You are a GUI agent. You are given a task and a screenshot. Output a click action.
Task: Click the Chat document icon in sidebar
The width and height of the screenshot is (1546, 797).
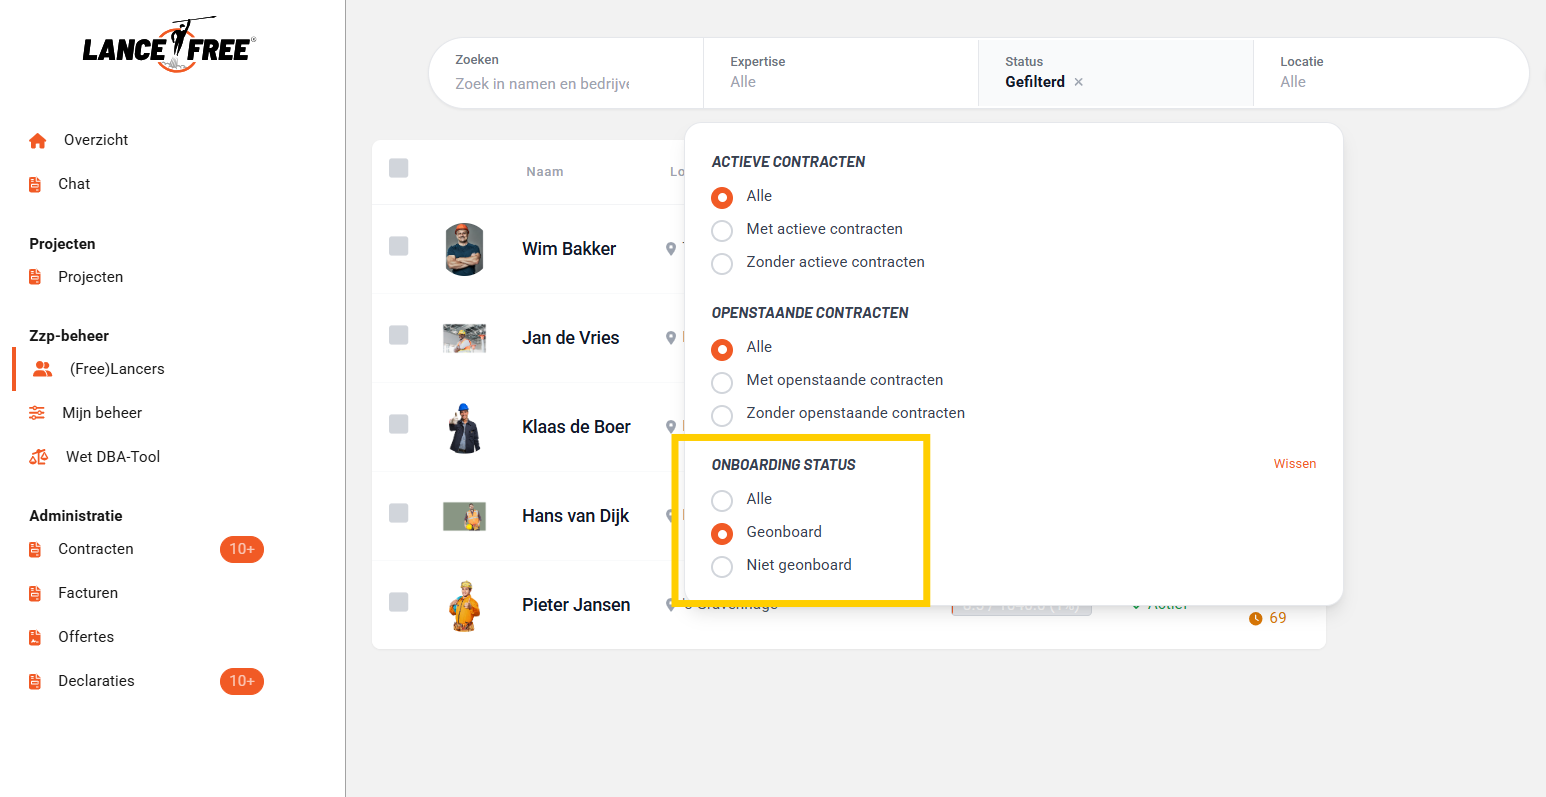point(35,185)
